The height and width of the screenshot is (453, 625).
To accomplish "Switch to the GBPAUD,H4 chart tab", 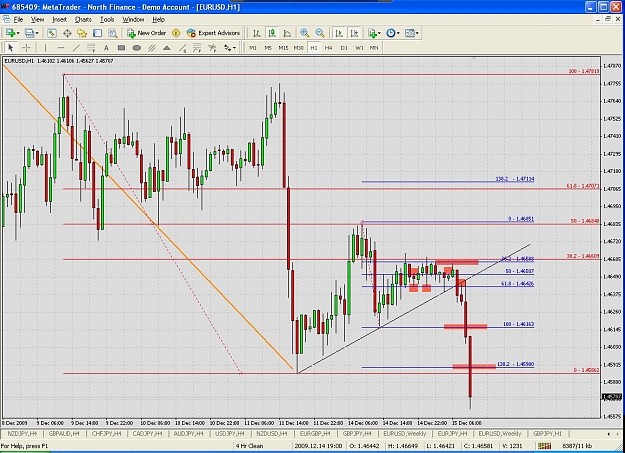I will [x=64, y=433].
